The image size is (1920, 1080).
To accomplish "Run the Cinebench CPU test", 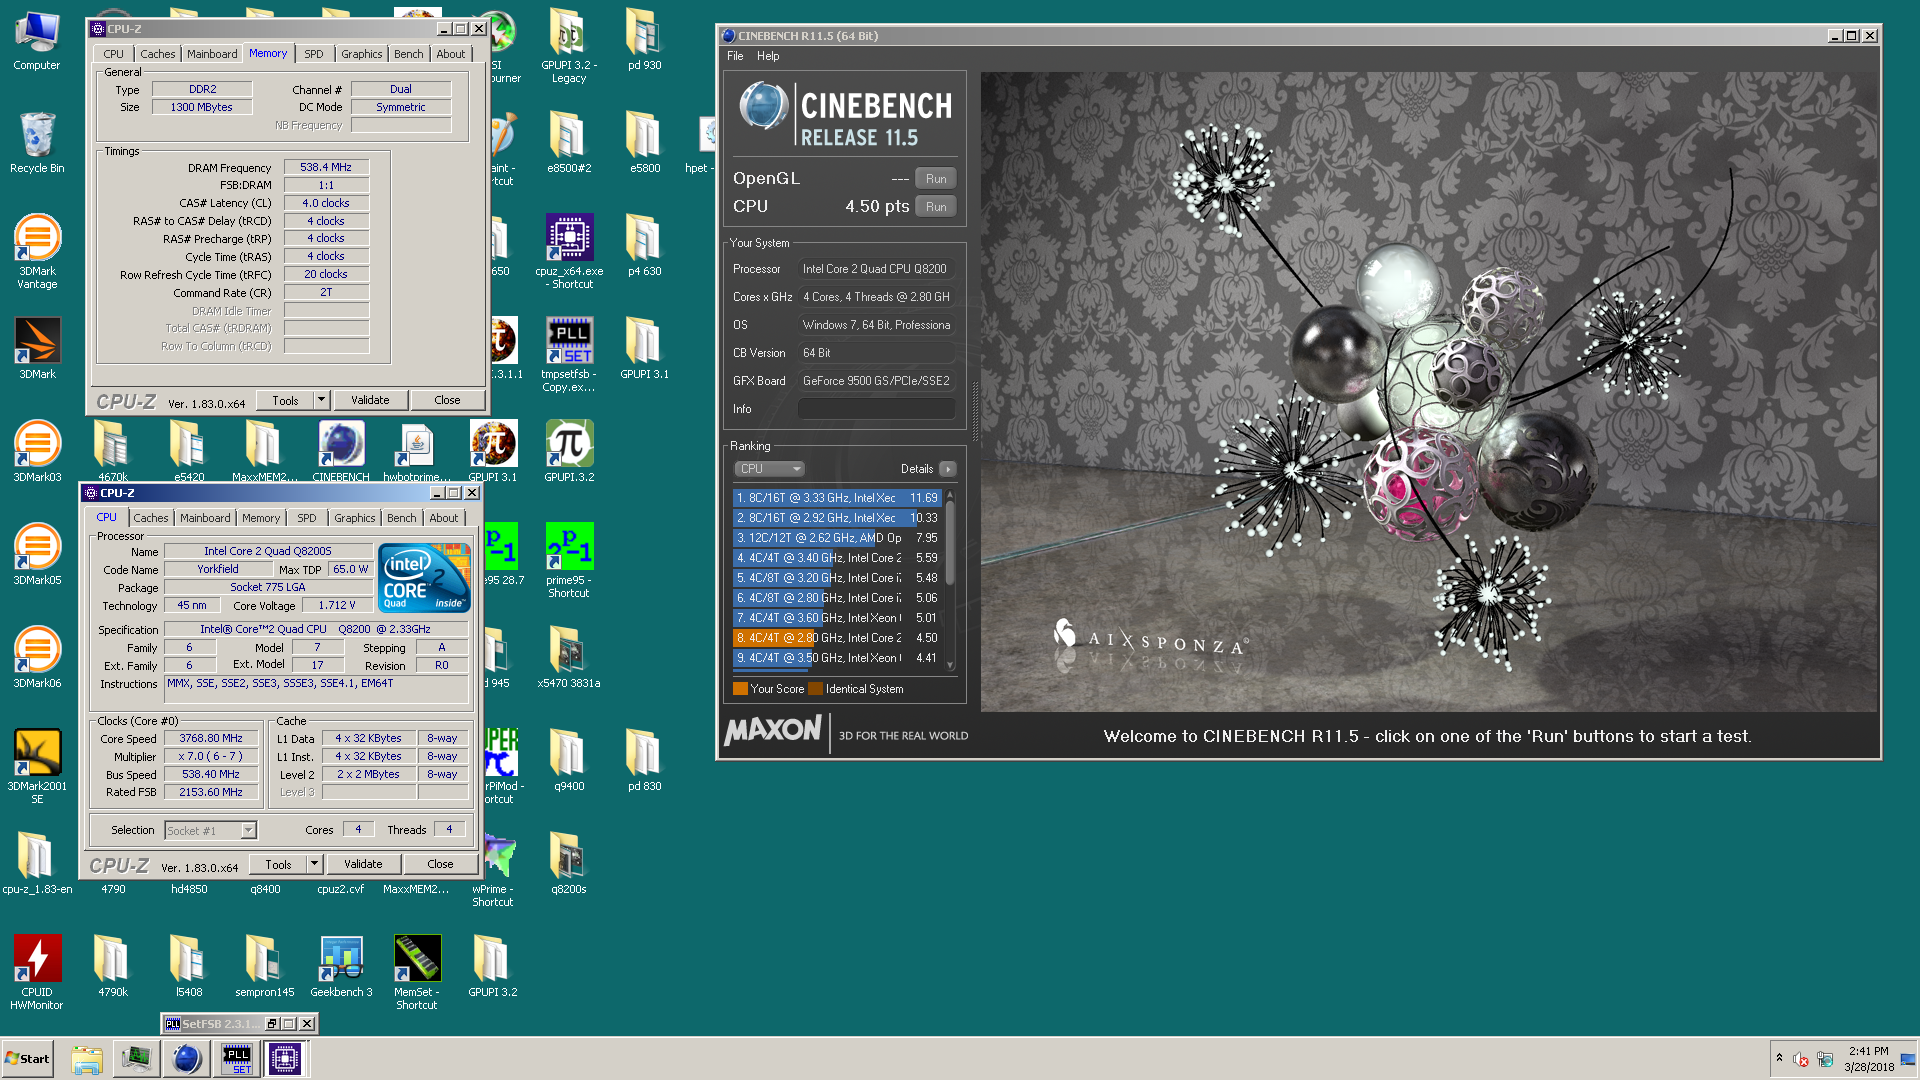I will (936, 207).
